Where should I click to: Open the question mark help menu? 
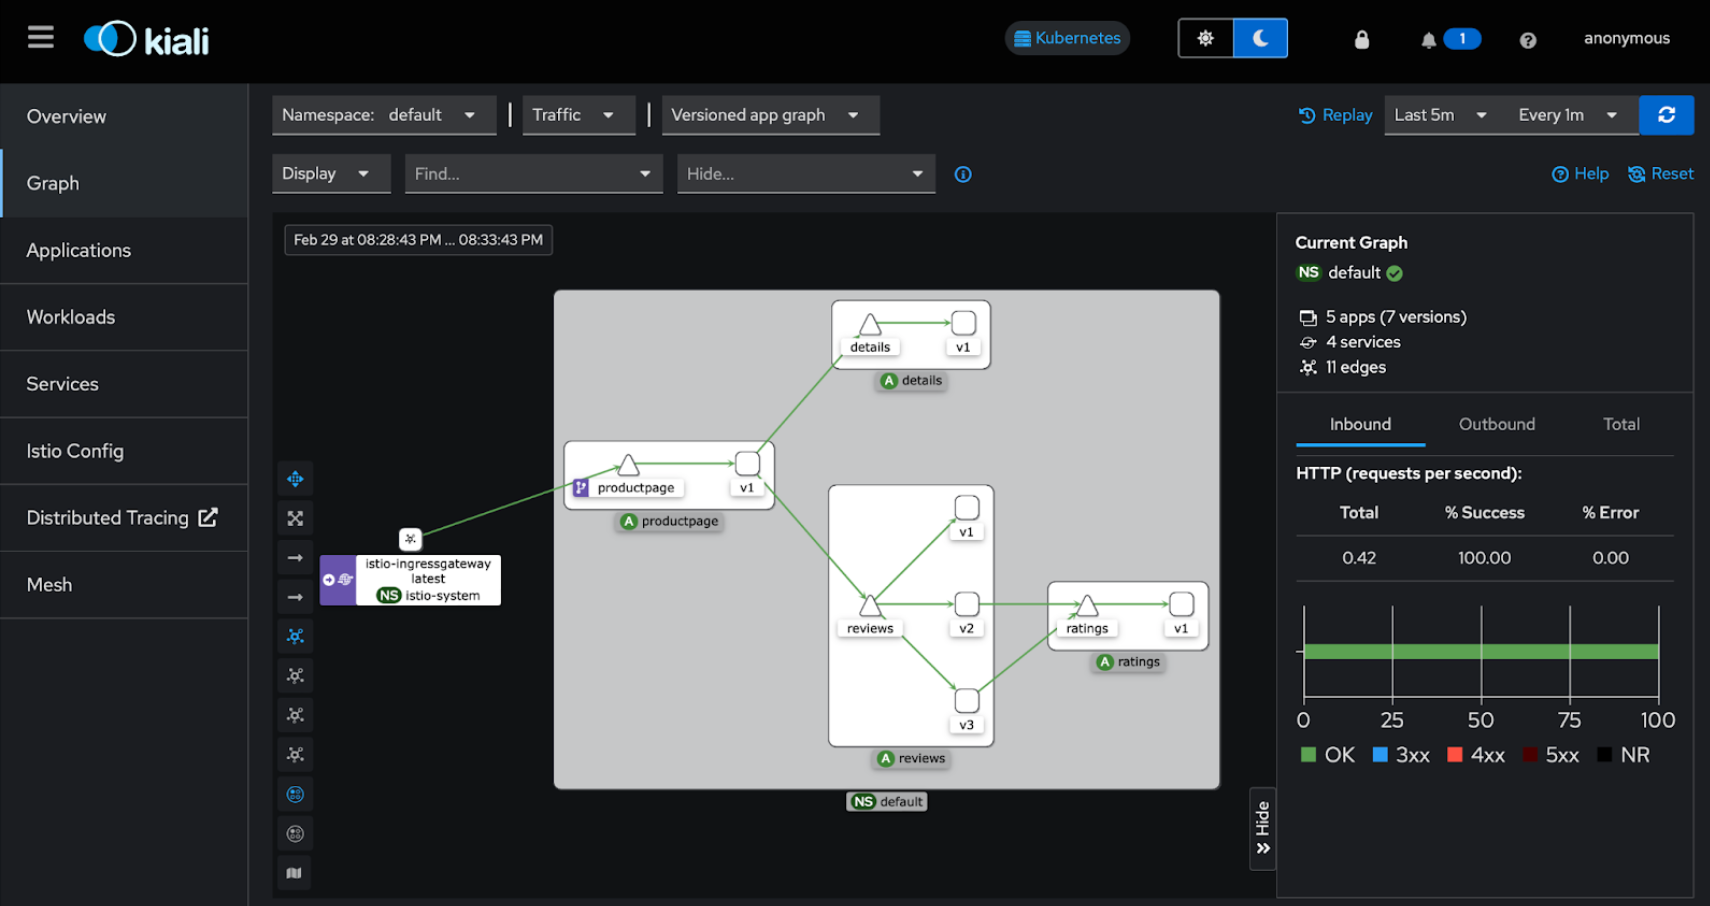click(x=1528, y=40)
